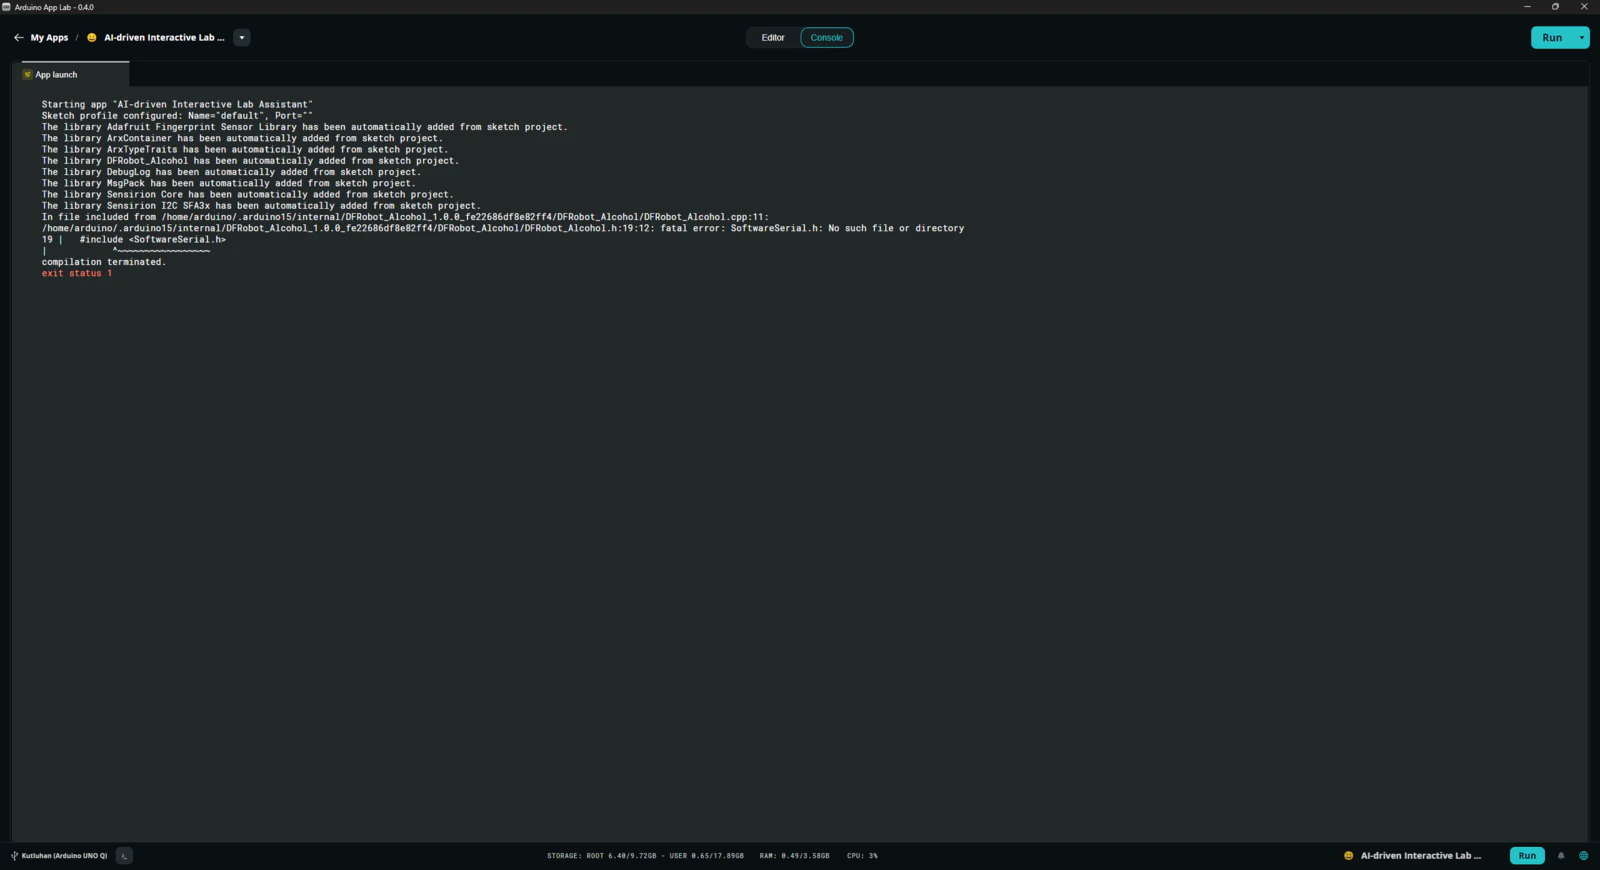This screenshot has height=870, width=1600.
Task: Expand the Run button's dropdown arrow
Action: tap(1582, 38)
